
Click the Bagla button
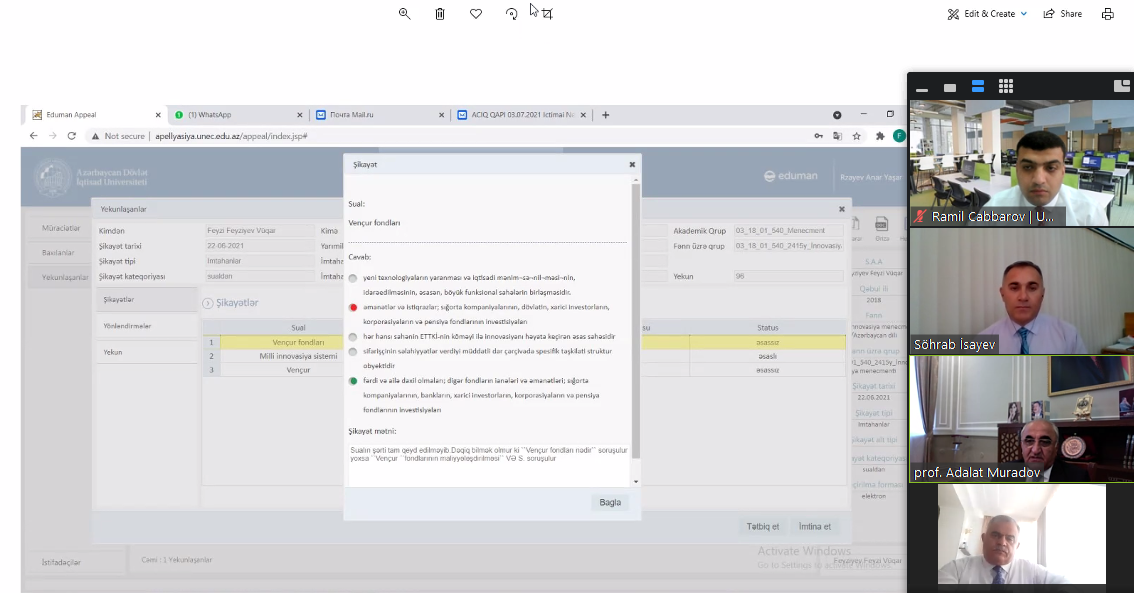pyautogui.click(x=610, y=502)
